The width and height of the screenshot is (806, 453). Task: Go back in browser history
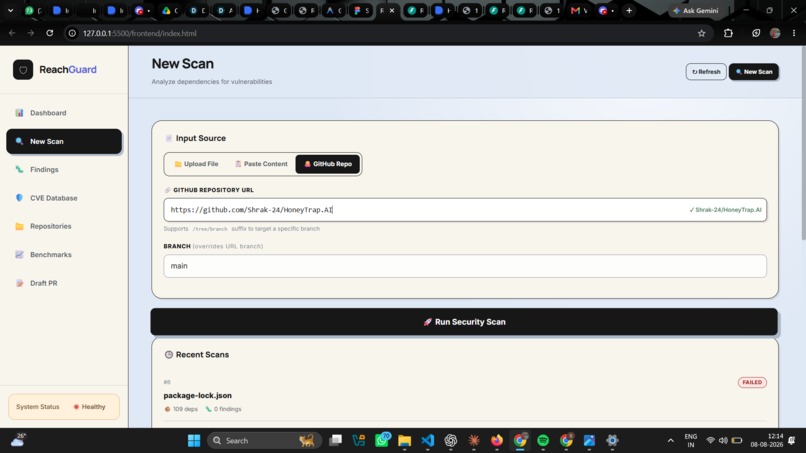pyautogui.click(x=12, y=33)
